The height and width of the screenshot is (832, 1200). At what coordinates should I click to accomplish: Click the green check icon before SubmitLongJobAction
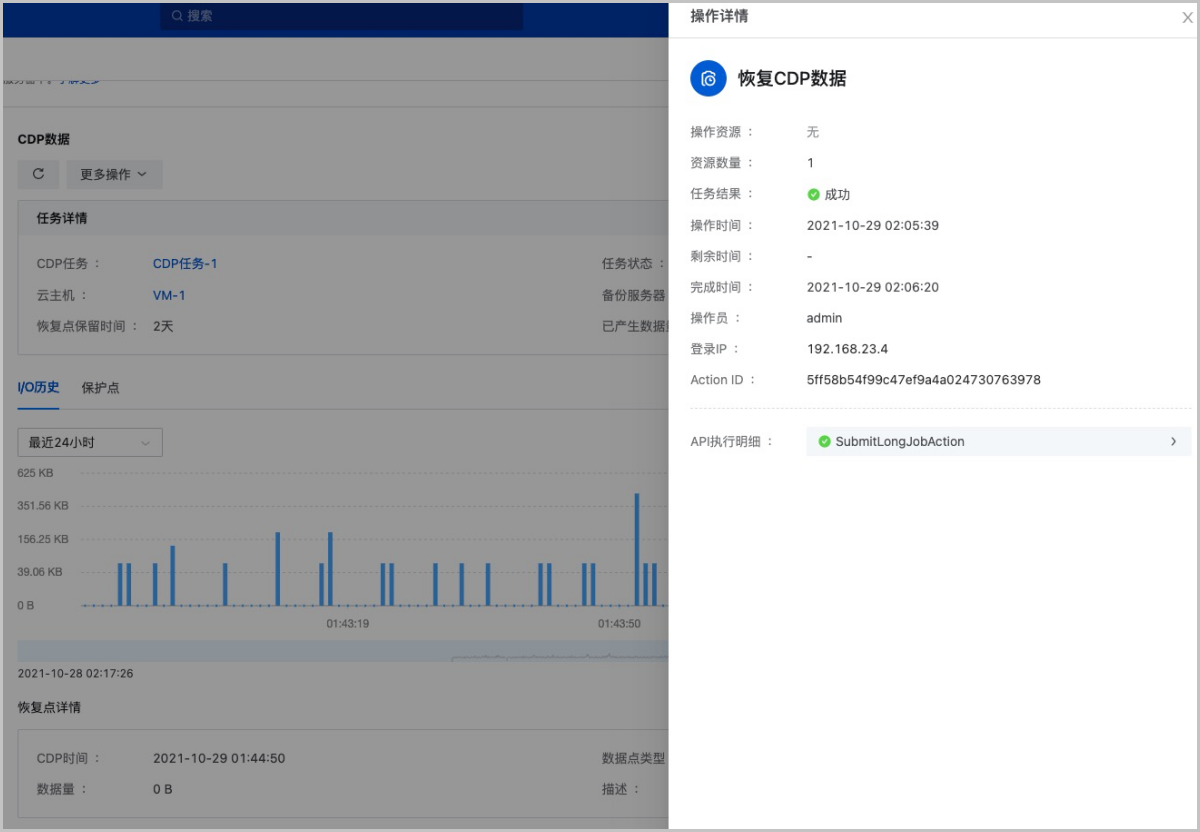tap(824, 441)
